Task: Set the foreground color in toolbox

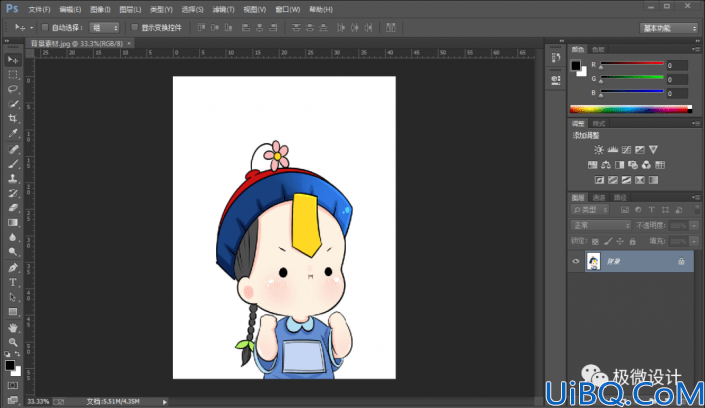Action: [x=9, y=366]
